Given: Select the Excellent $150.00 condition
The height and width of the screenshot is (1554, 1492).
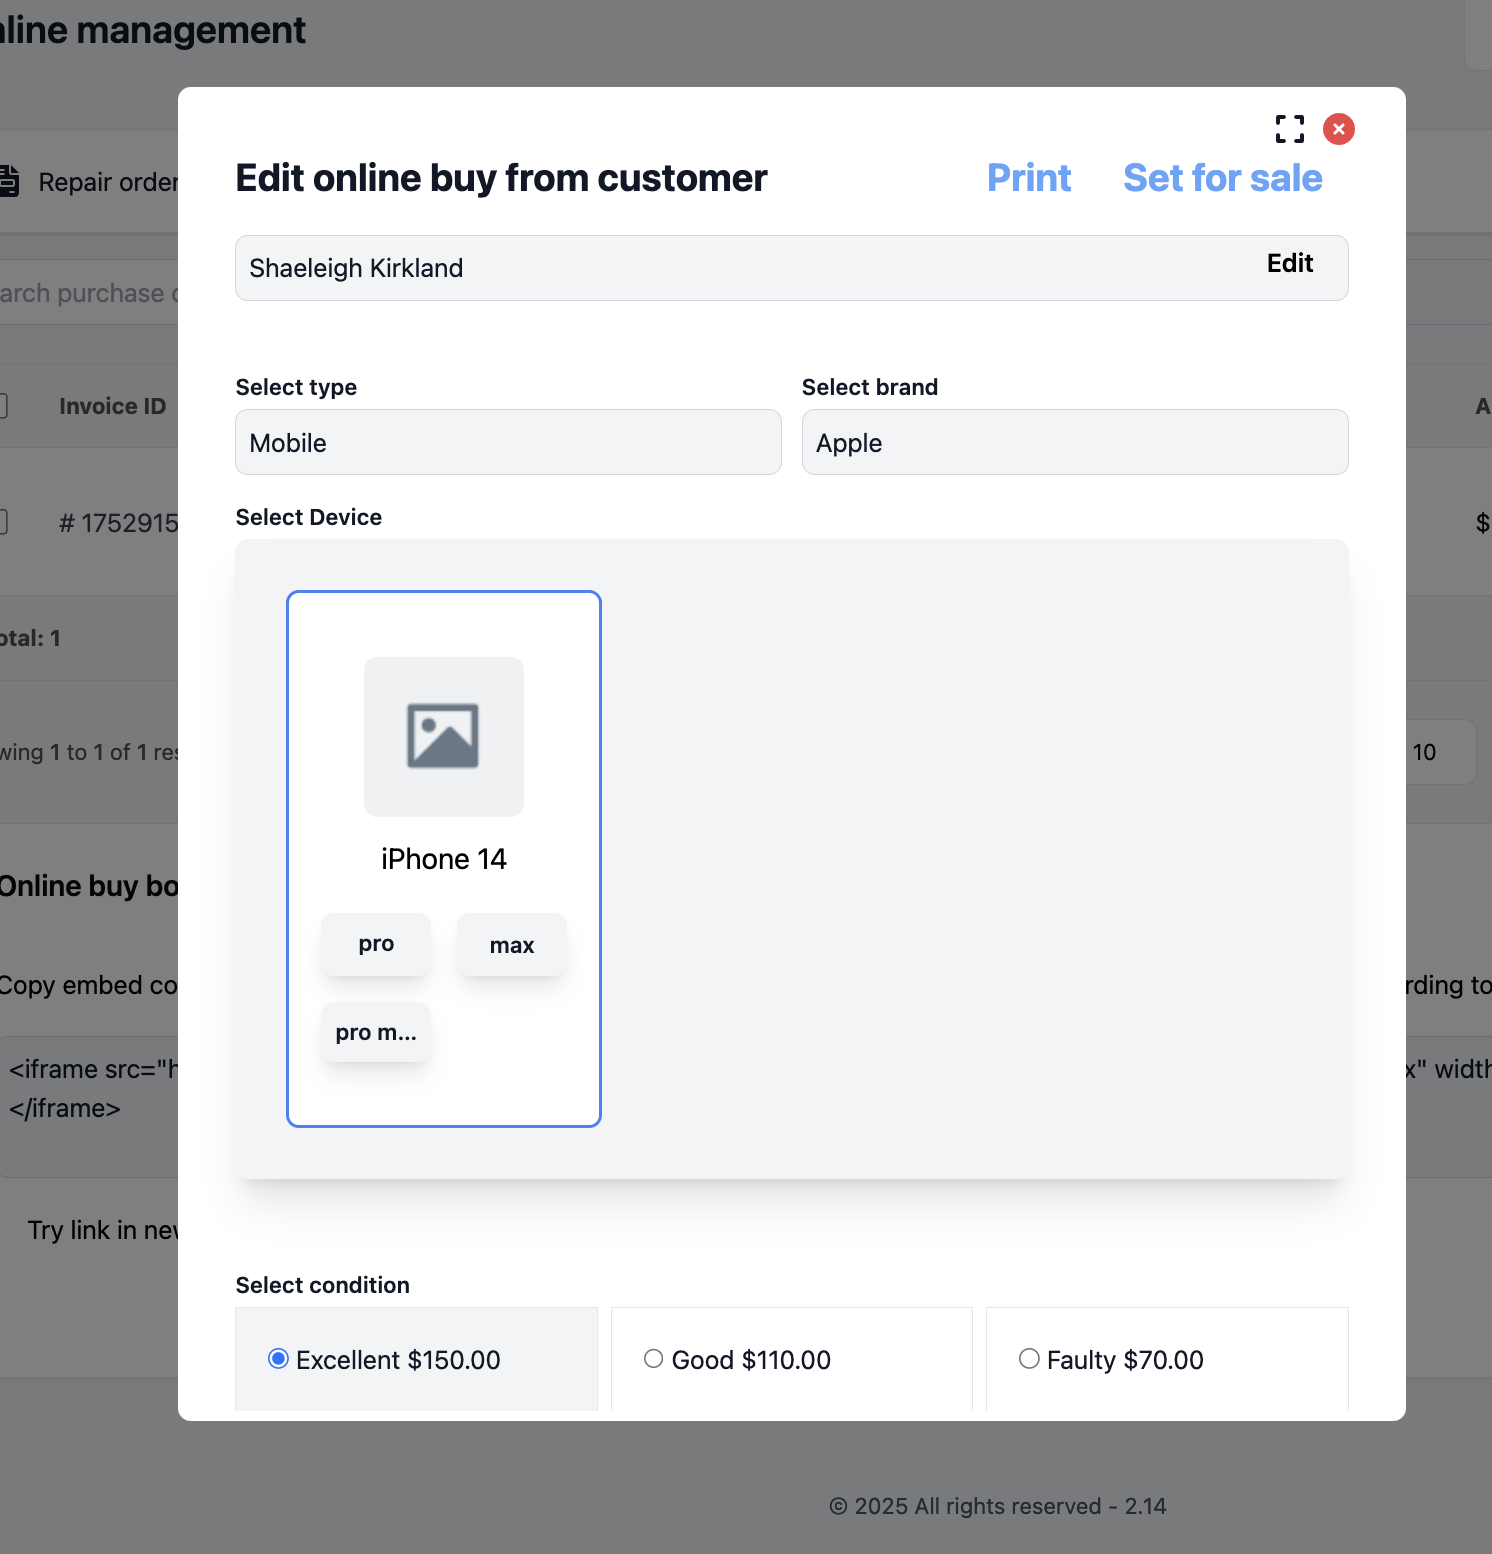Looking at the screenshot, I should tap(279, 1359).
